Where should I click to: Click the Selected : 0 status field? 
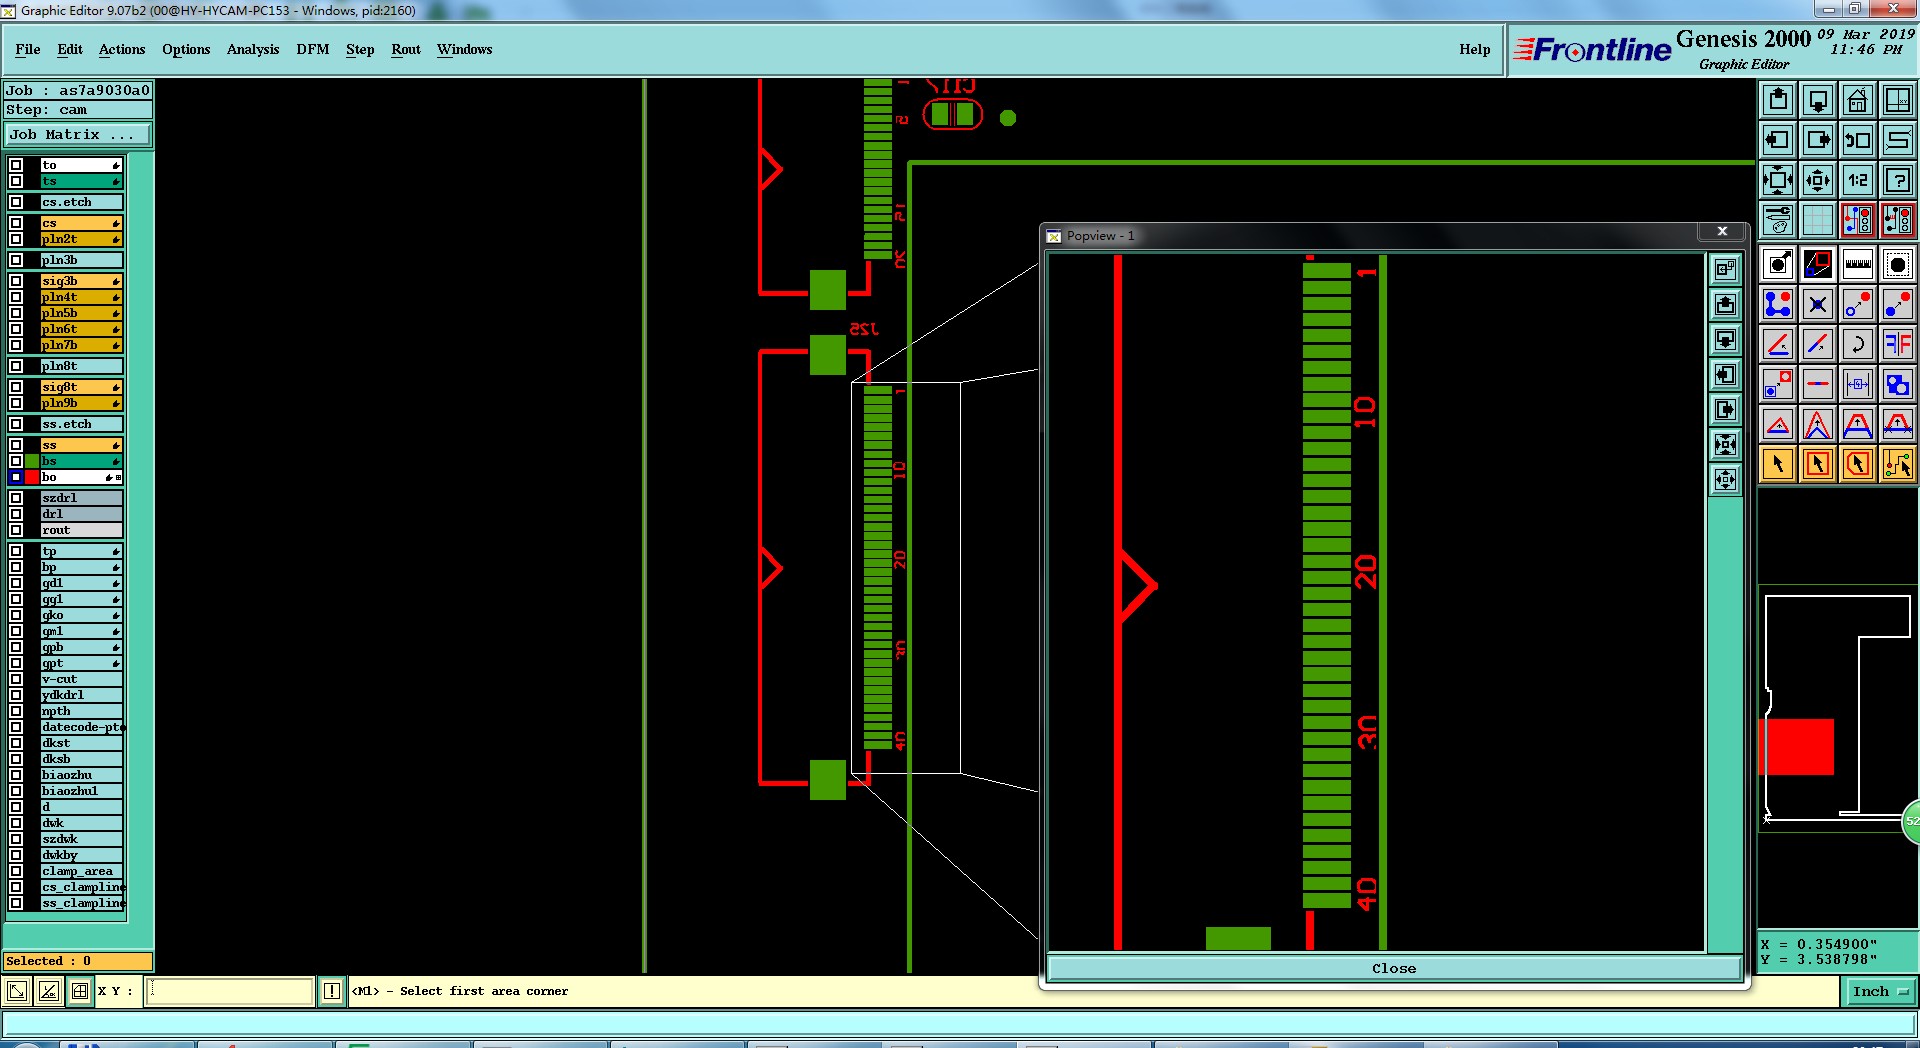tap(78, 961)
